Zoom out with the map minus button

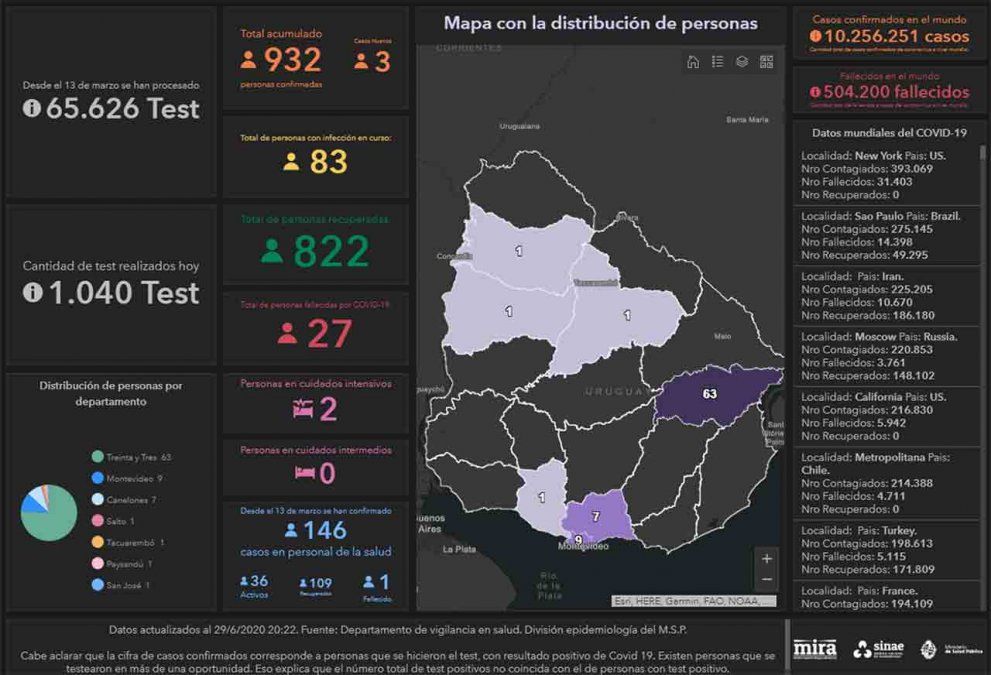pyautogui.click(x=766, y=580)
